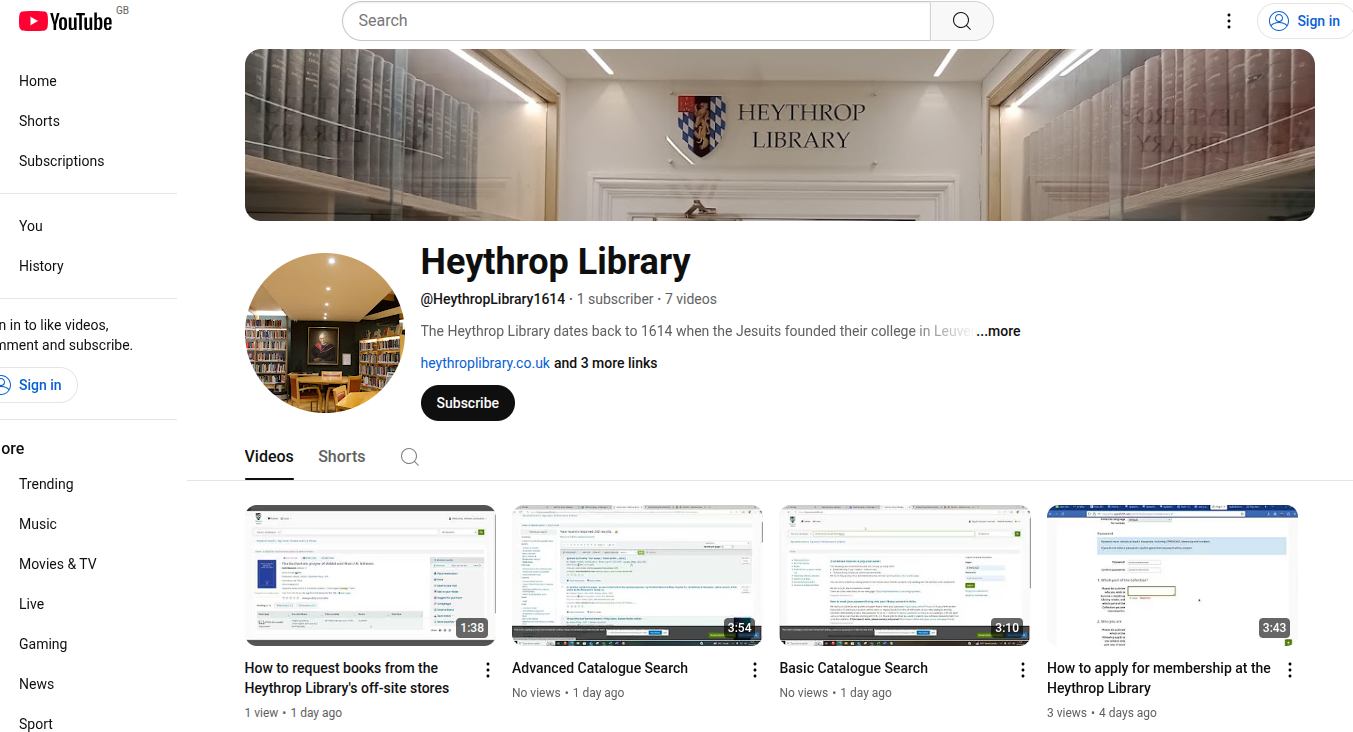This screenshot has width=1353, height=732.
Task: Open options menu for Advanced Catalogue Search video
Action: (x=754, y=669)
